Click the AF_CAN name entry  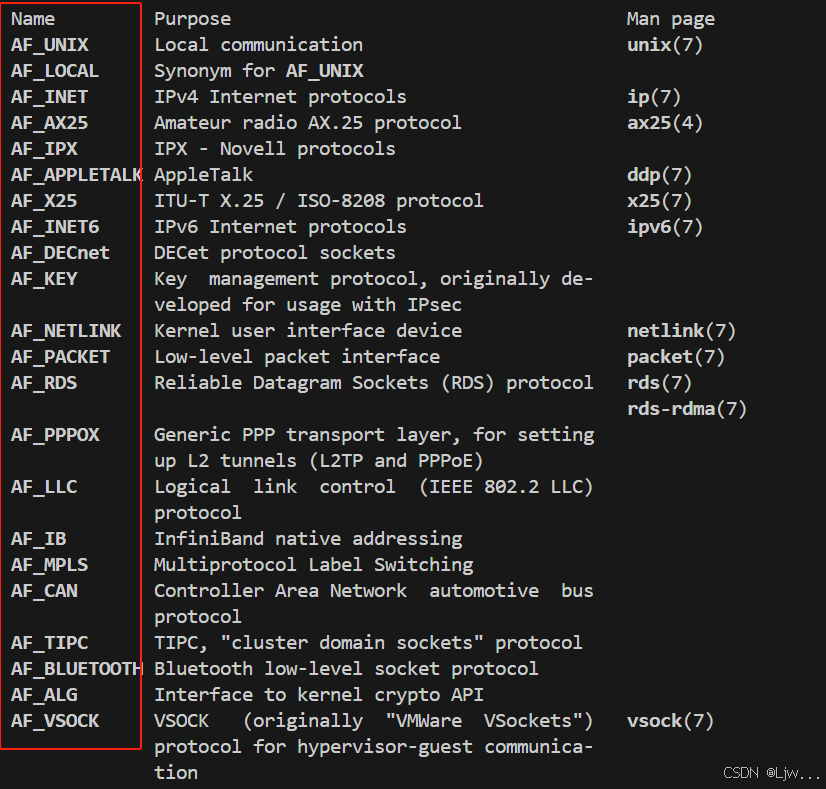tap(44, 591)
